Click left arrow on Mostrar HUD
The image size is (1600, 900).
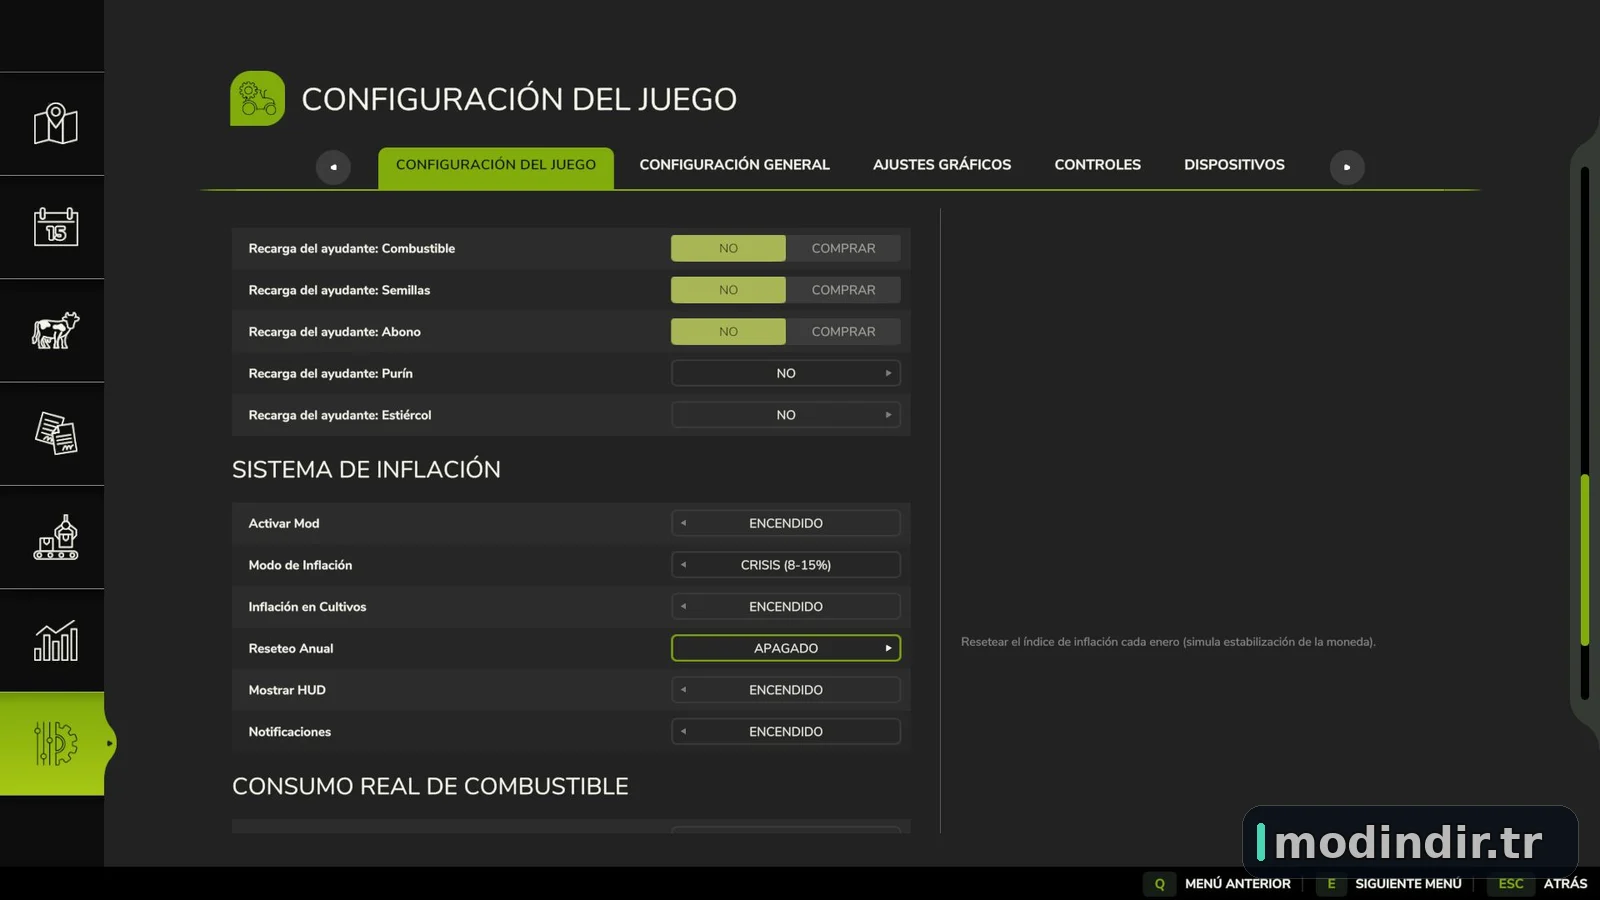click(684, 690)
